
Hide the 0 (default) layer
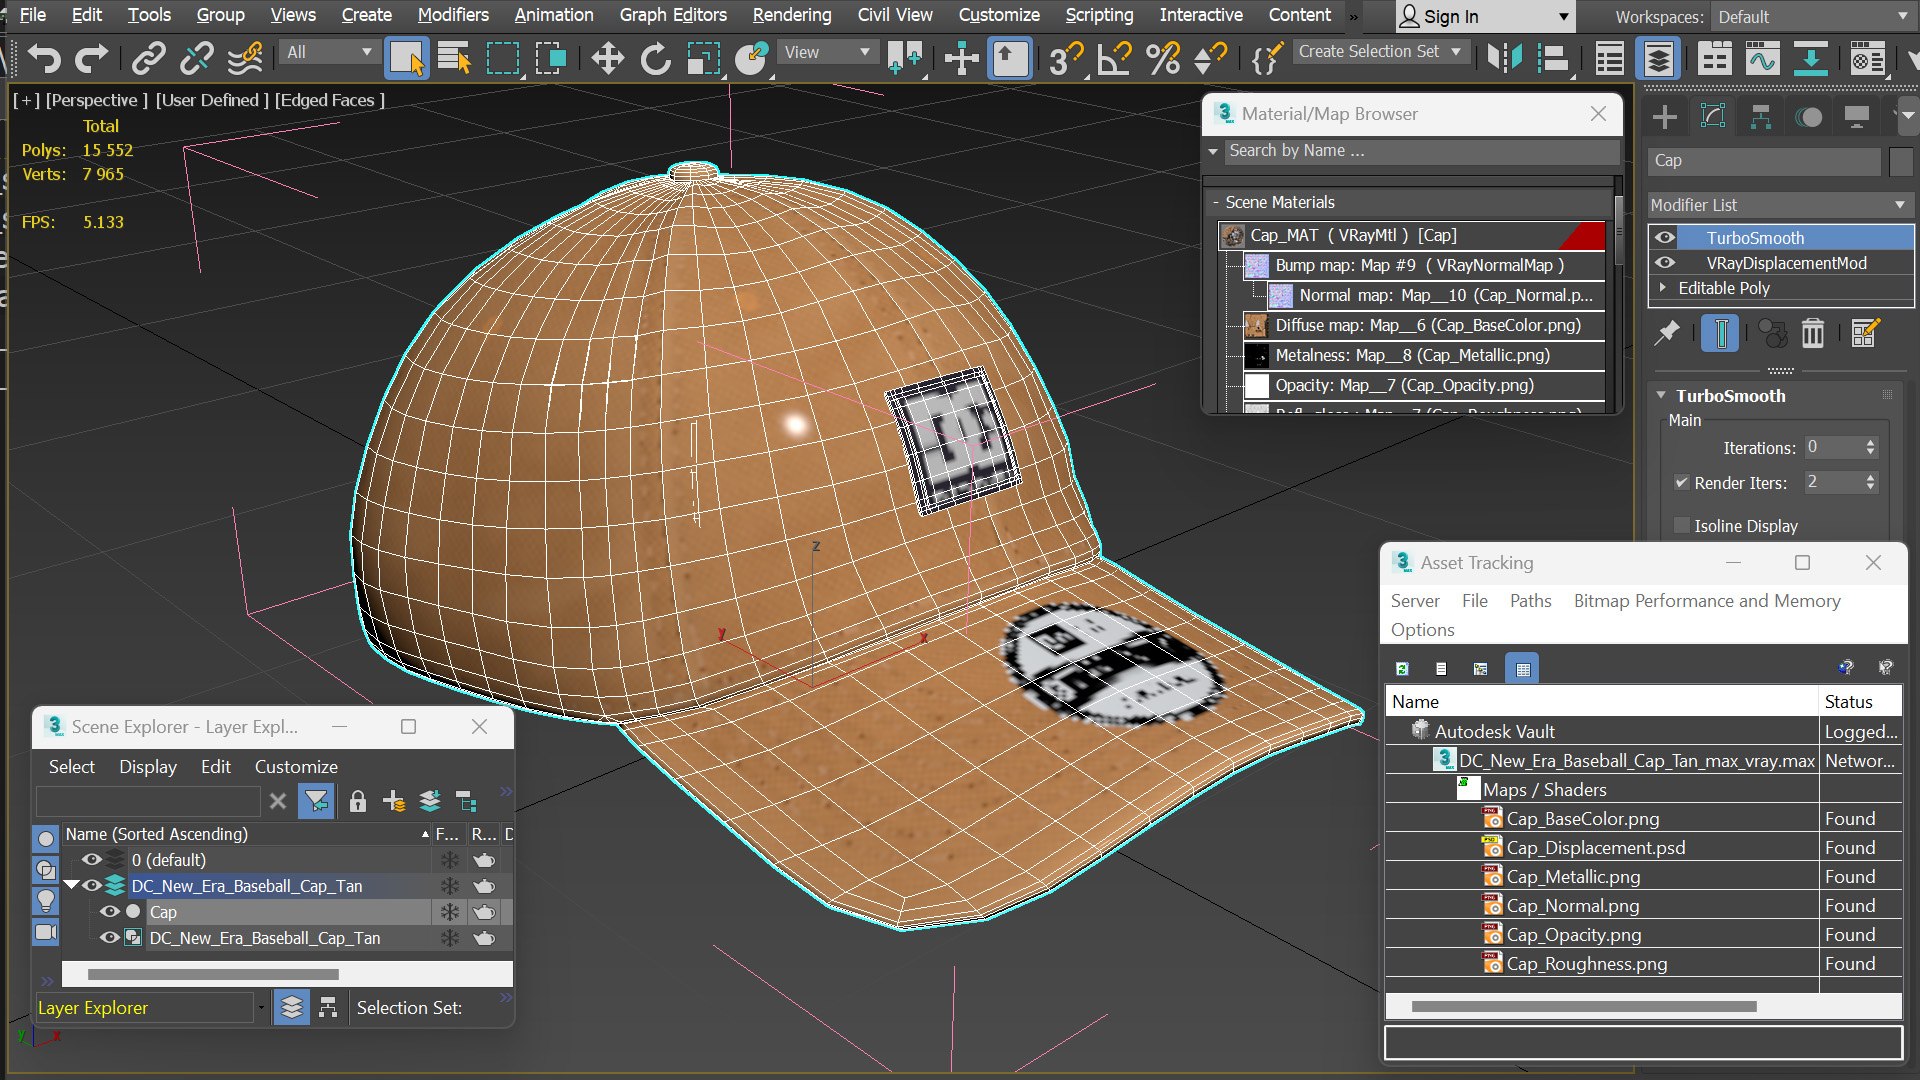92,859
